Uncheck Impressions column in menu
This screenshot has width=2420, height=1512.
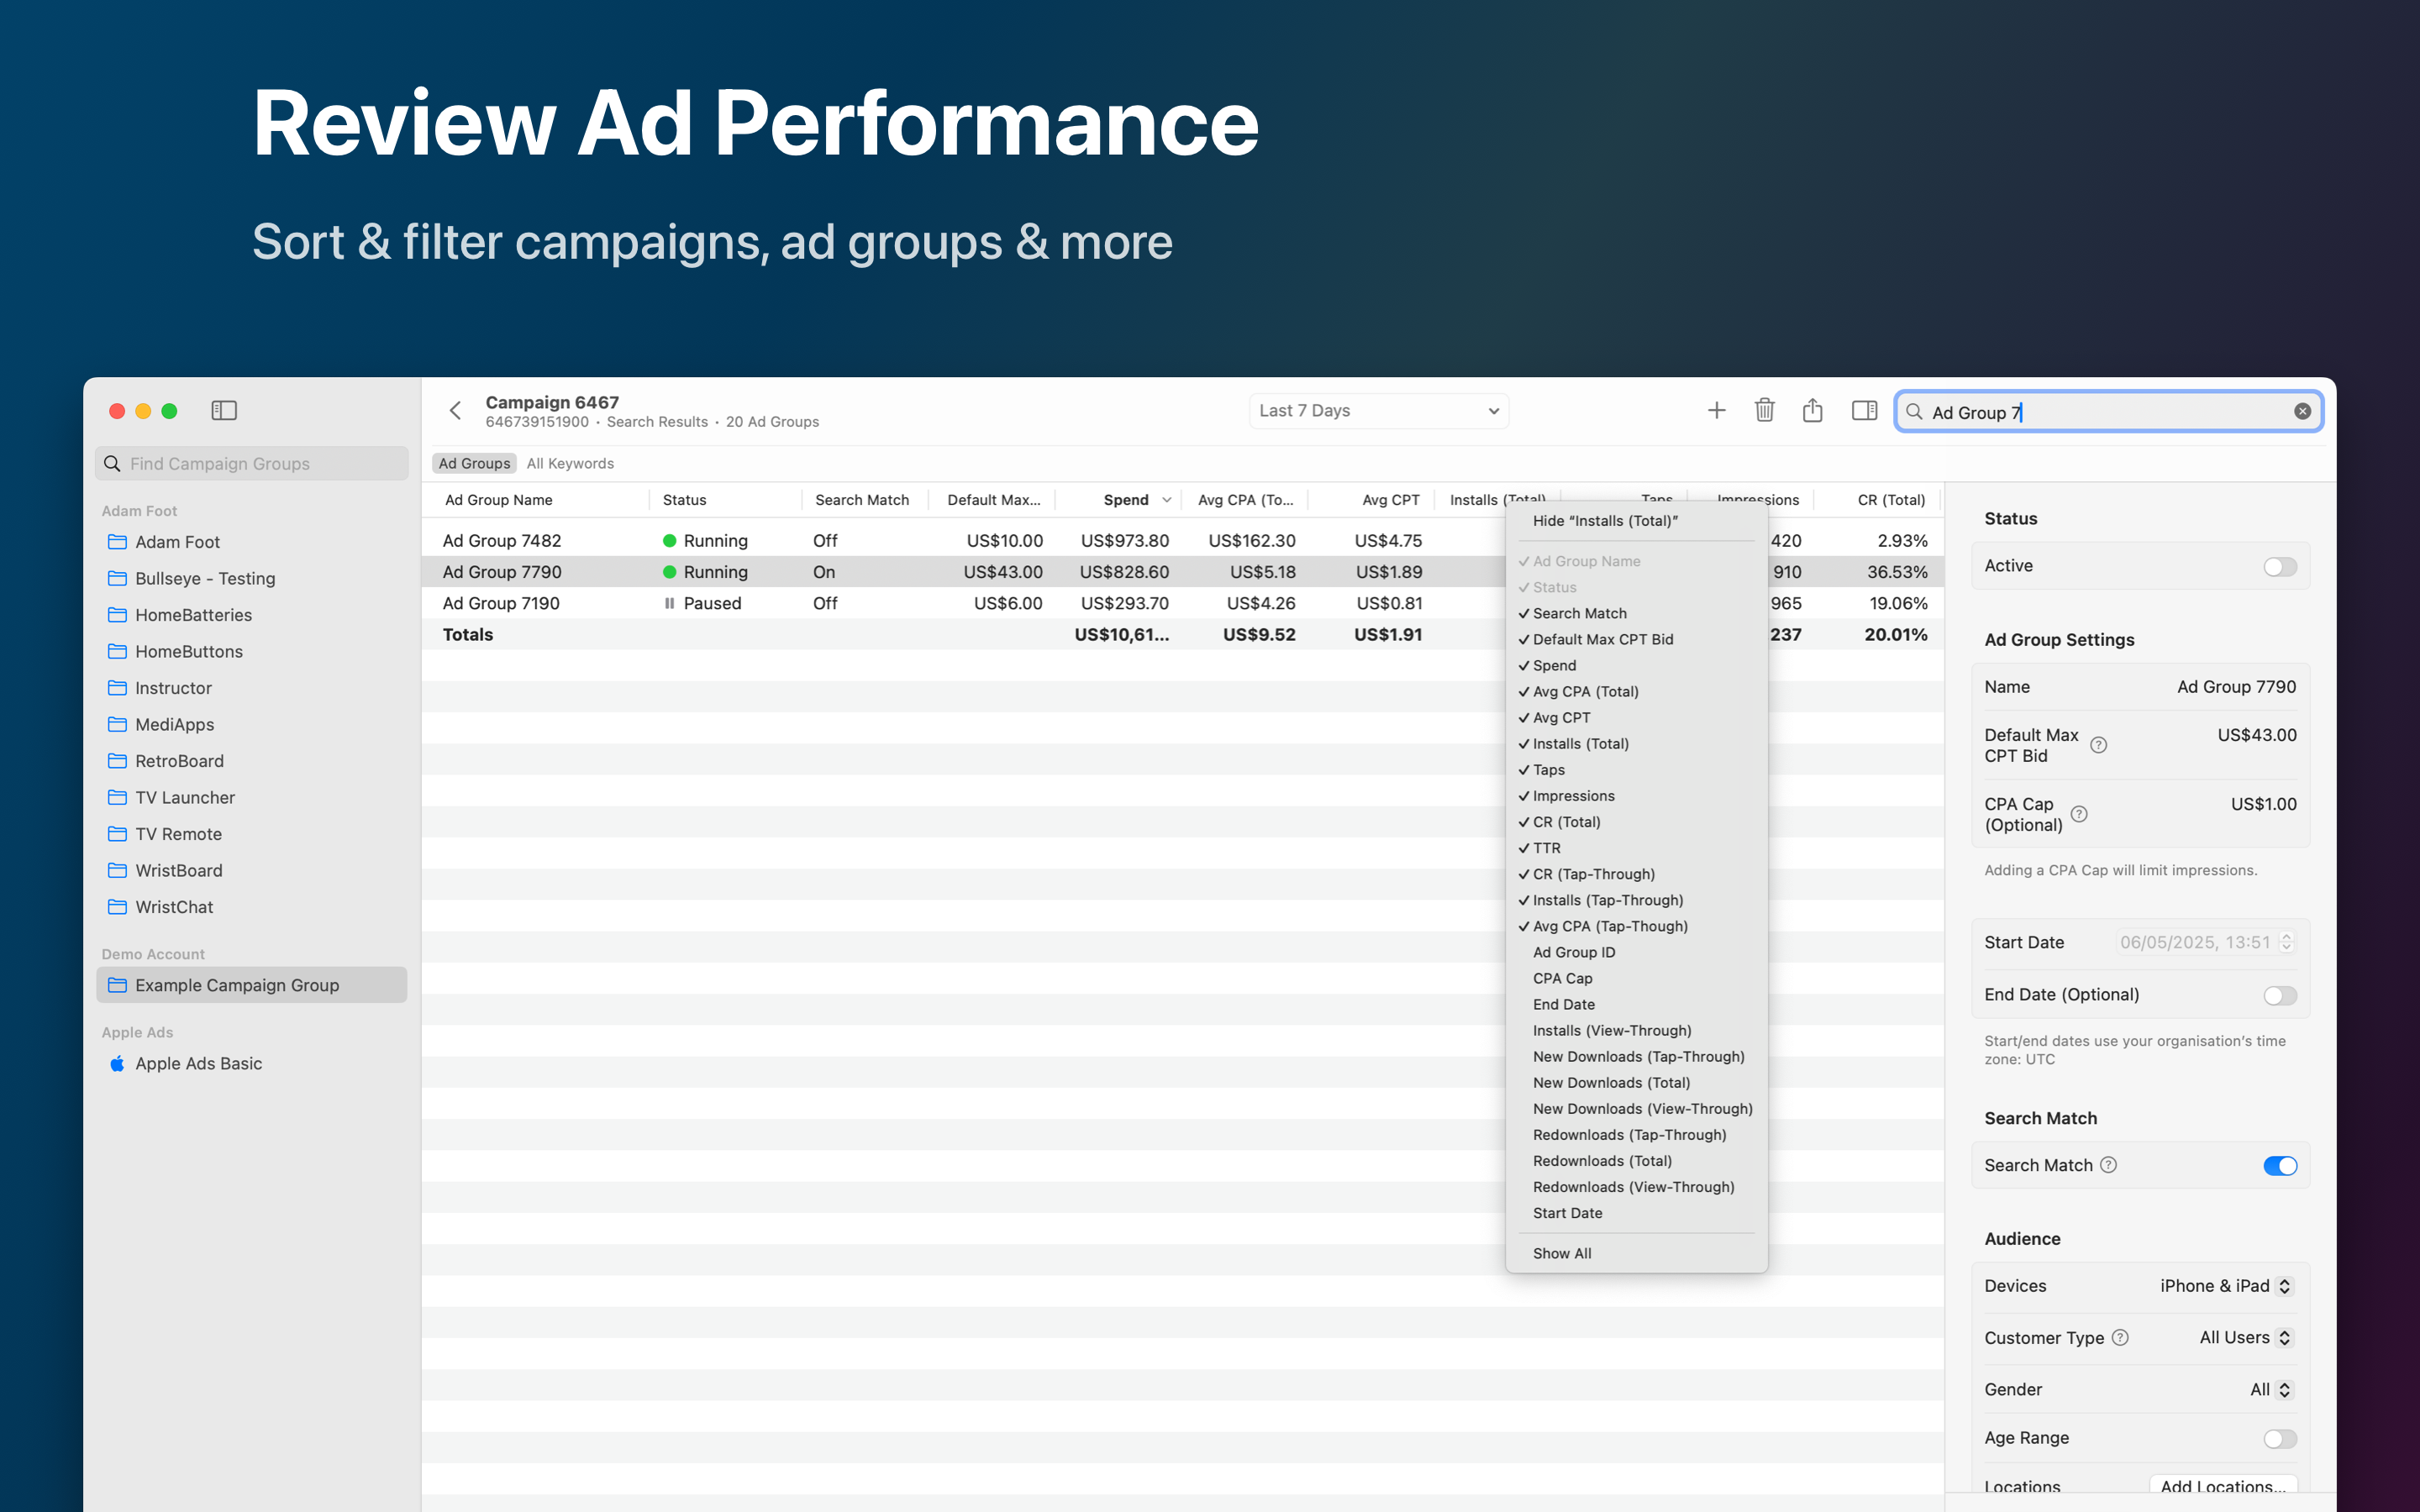click(x=1636, y=796)
